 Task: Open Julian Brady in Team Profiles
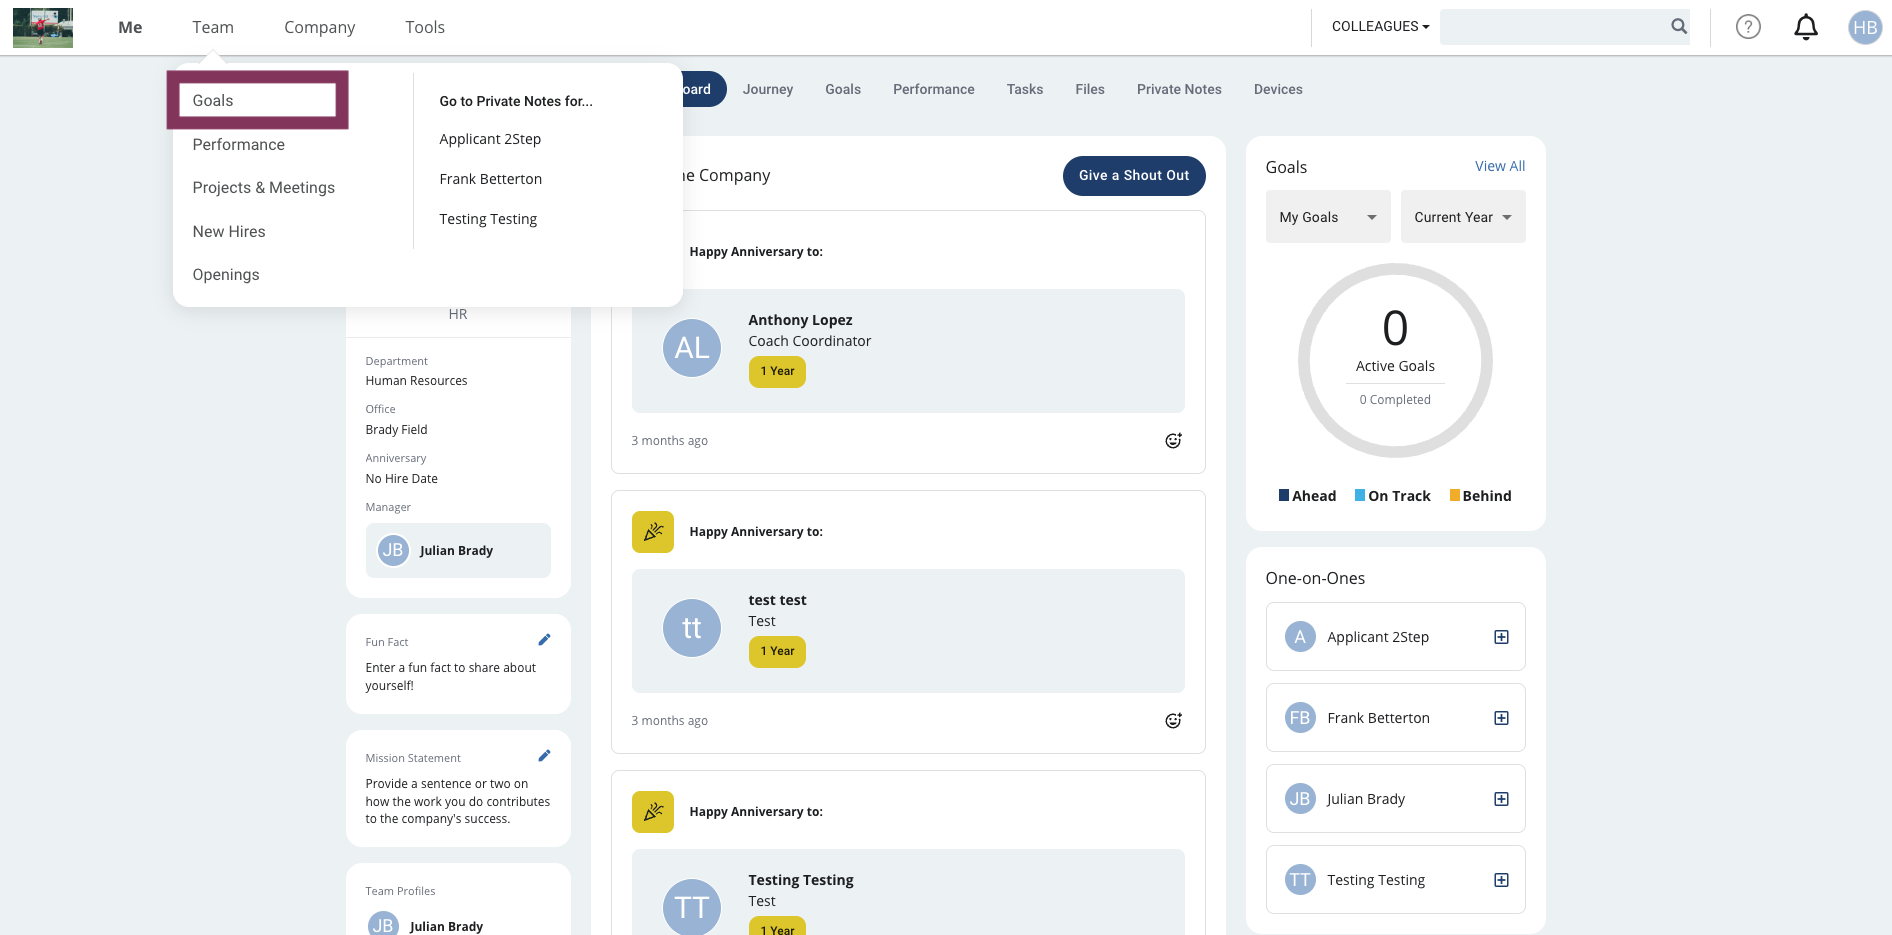(x=446, y=926)
